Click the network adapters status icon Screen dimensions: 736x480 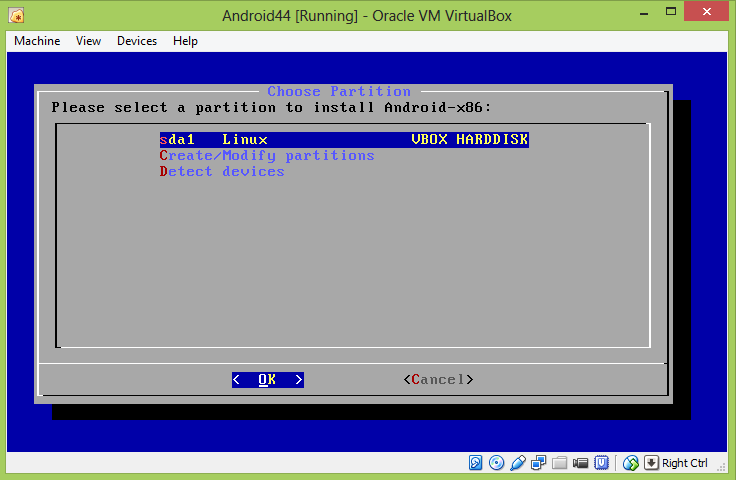(538, 463)
